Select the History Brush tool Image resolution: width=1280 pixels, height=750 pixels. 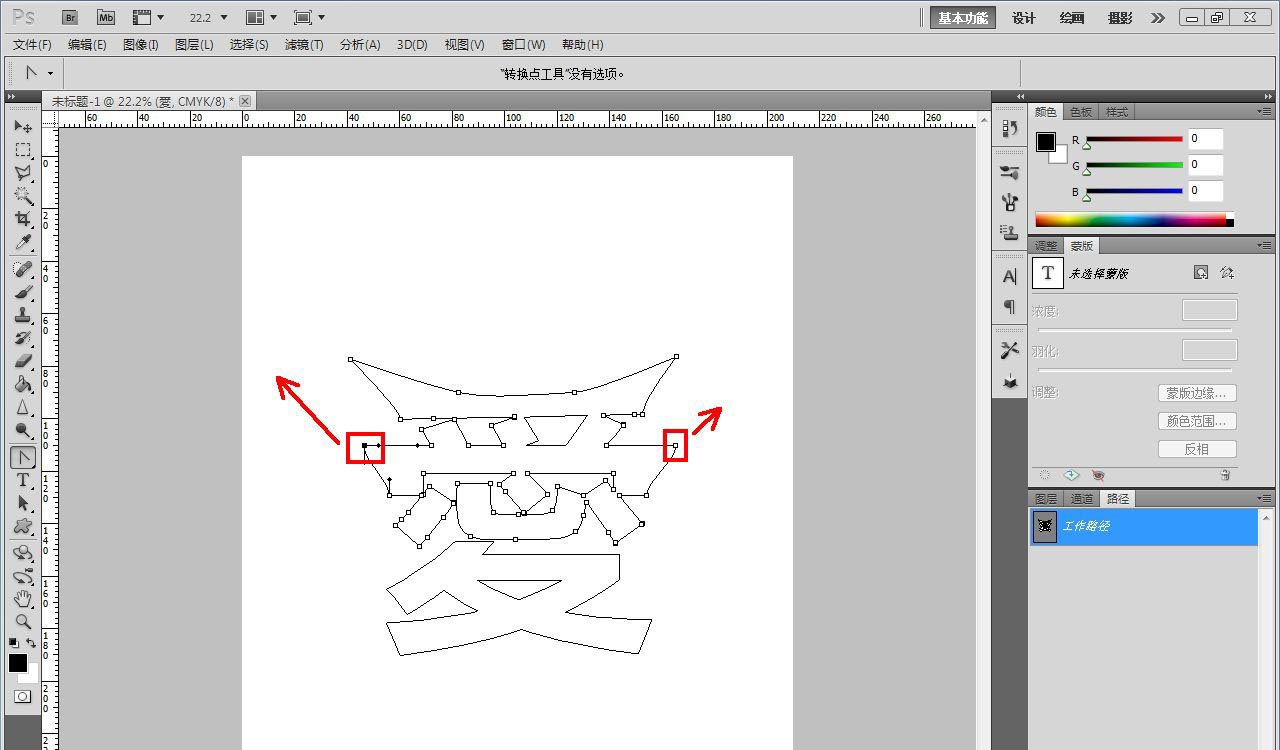pyautogui.click(x=23, y=339)
